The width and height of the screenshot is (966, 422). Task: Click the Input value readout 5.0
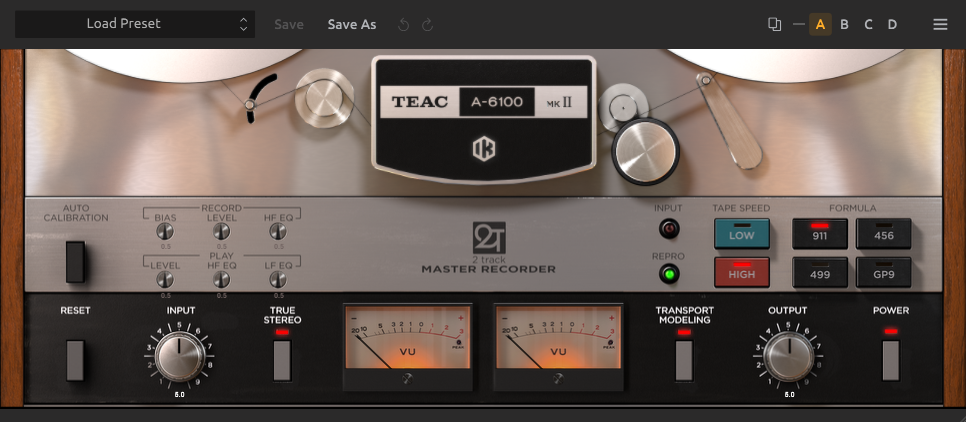(x=179, y=394)
